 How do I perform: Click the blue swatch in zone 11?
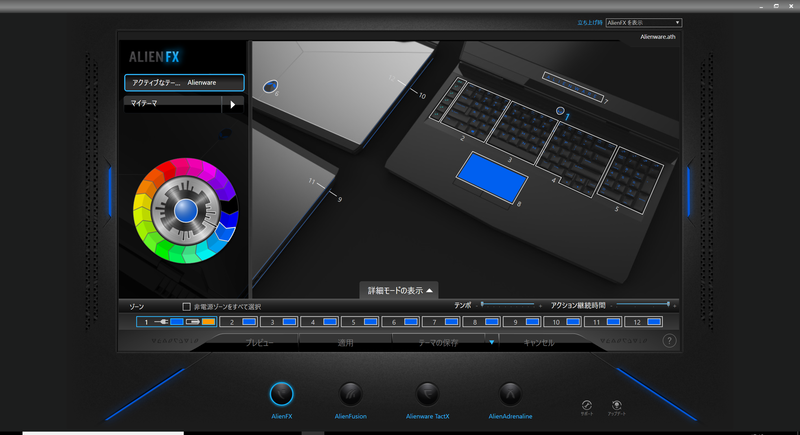[613, 322]
